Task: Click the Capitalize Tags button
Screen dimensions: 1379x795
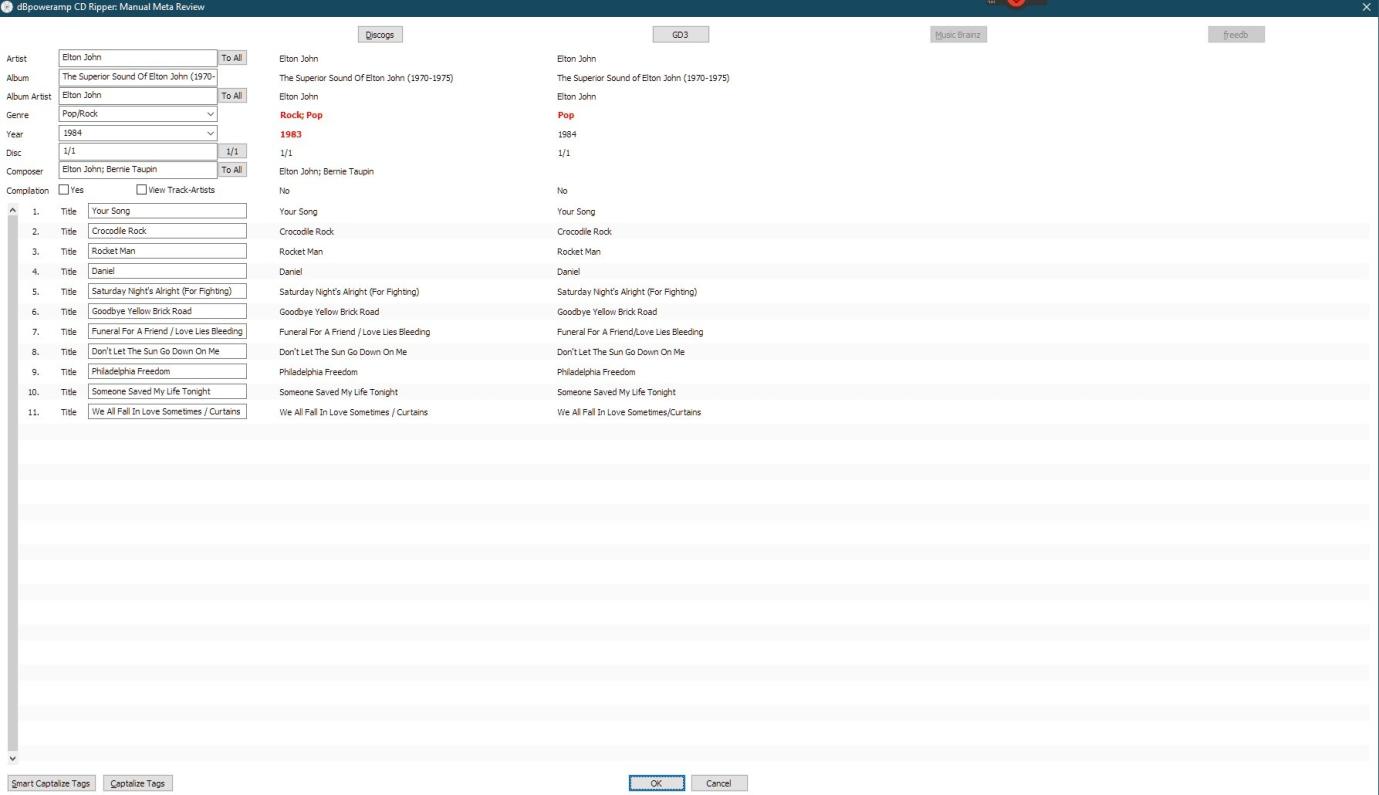Action: point(139,783)
